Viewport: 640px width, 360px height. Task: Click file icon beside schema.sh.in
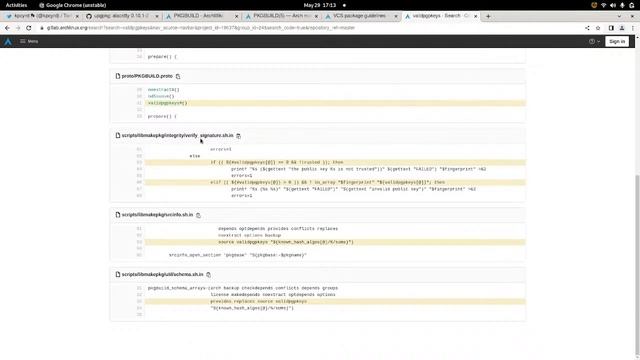click(x=118, y=274)
